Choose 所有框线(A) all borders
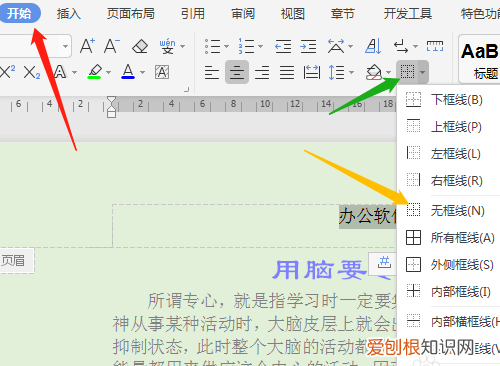Screen dimensions: 500x366 (448, 238)
